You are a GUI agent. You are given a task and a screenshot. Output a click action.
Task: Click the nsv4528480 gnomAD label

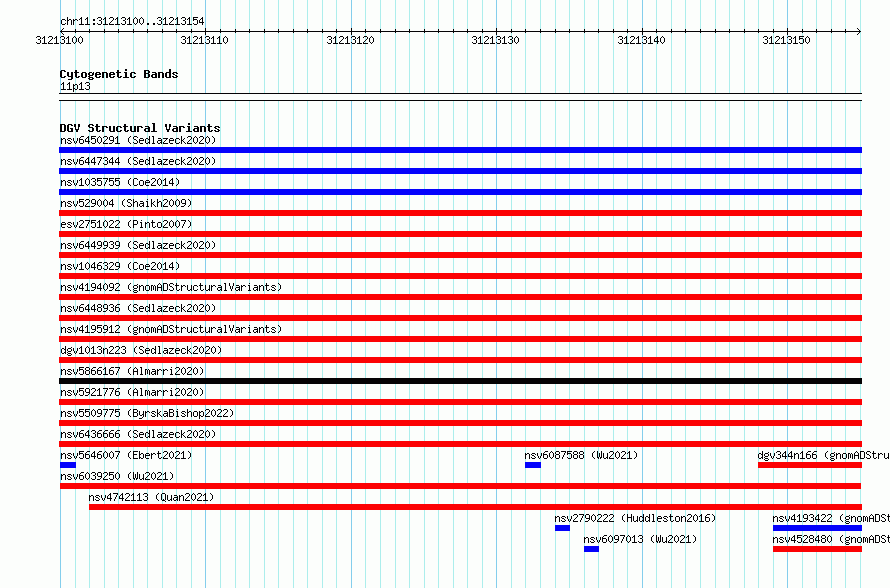click(831, 539)
